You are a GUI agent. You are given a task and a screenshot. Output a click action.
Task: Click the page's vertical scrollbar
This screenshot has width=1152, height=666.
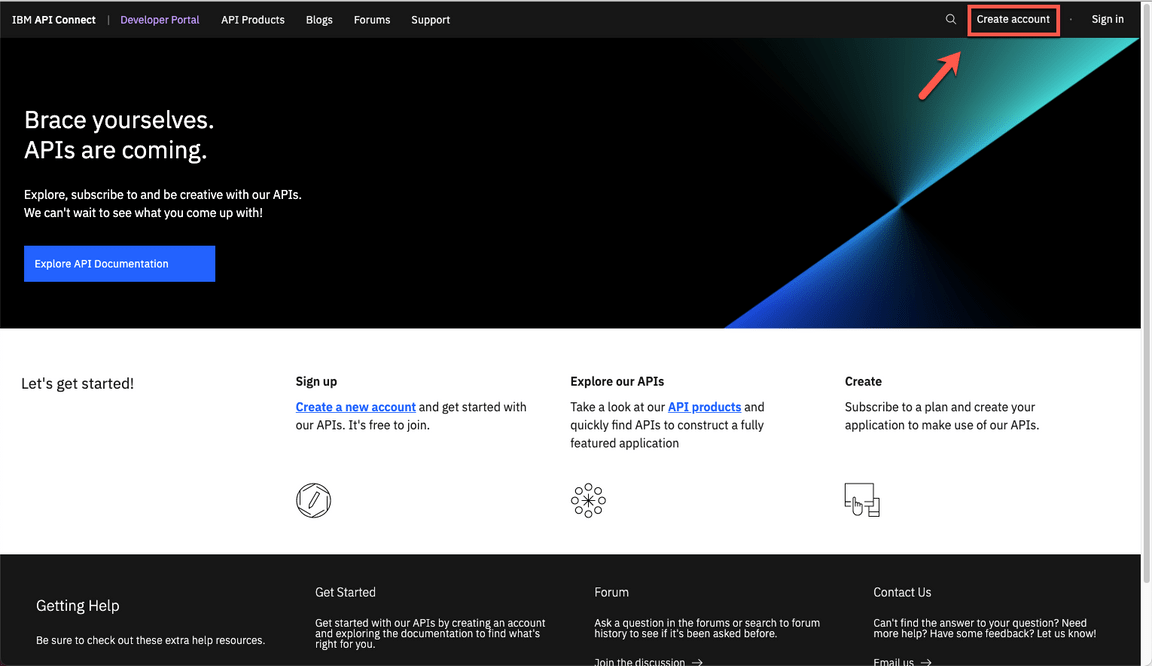pos(1146,294)
